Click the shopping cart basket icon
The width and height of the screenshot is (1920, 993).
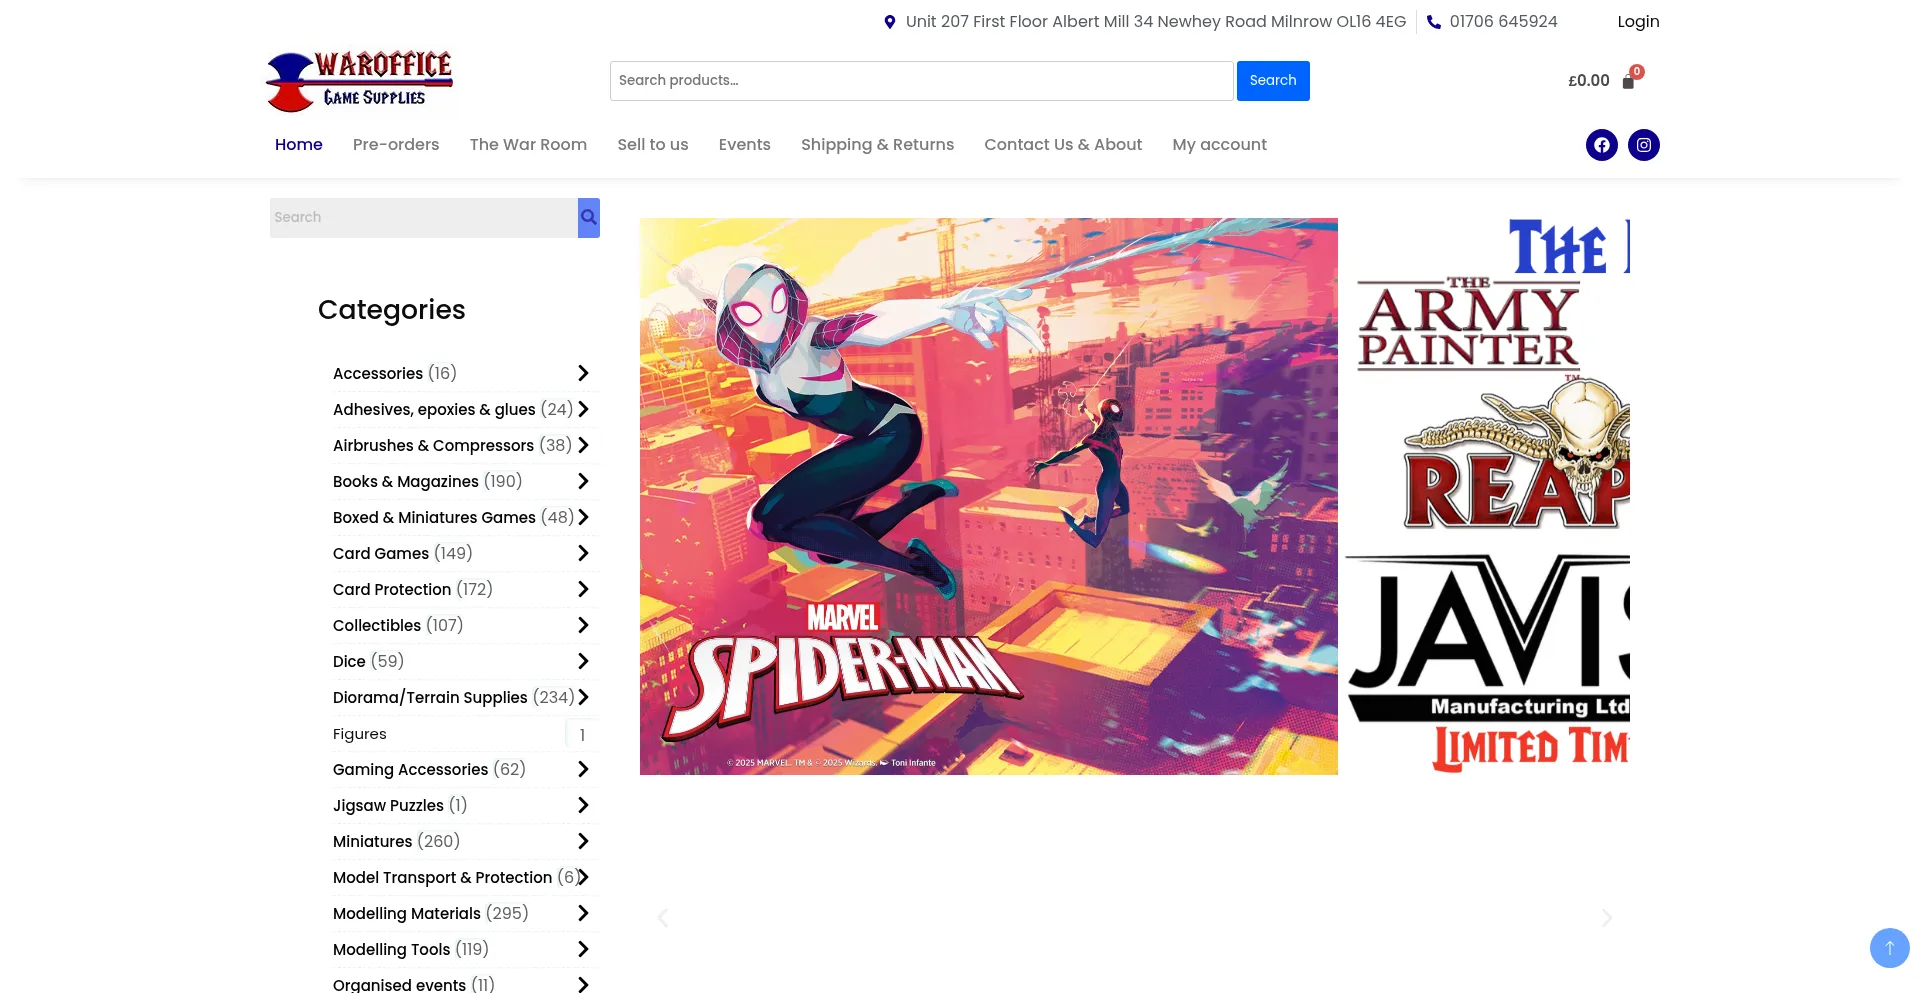pyautogui.click(x=1628, y=82)
